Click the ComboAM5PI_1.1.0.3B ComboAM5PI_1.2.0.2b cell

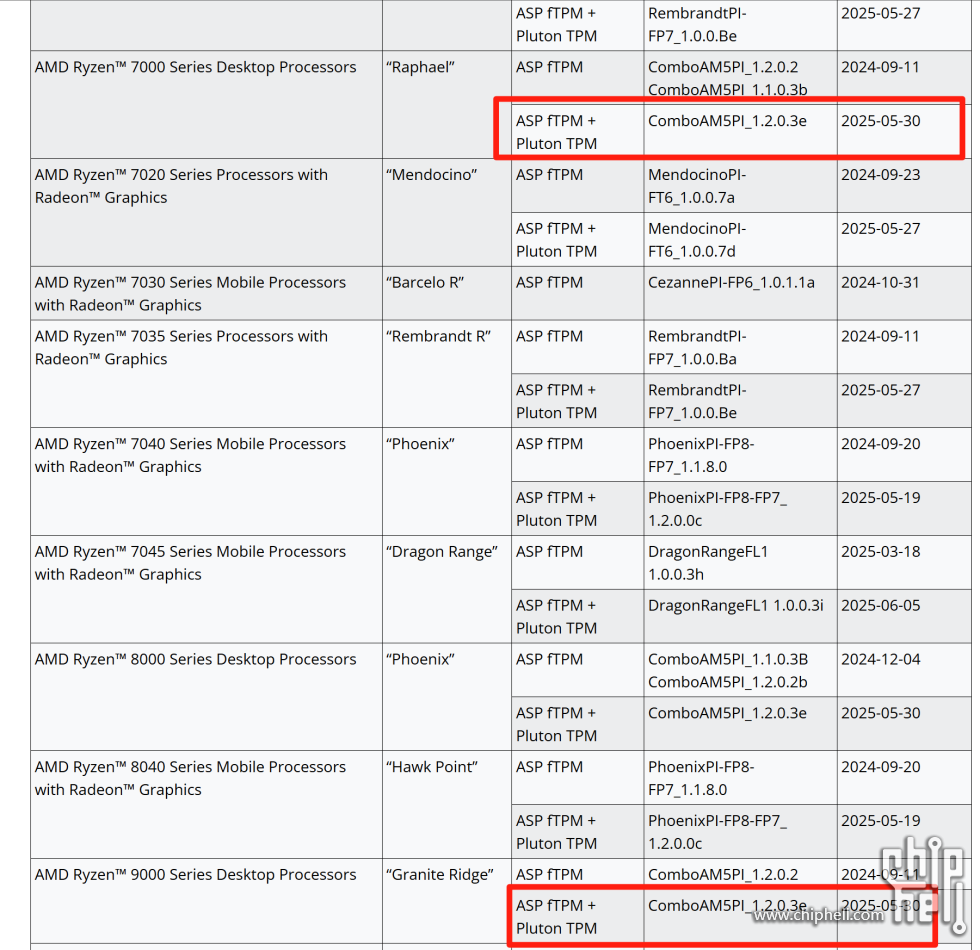coord(741,669)
